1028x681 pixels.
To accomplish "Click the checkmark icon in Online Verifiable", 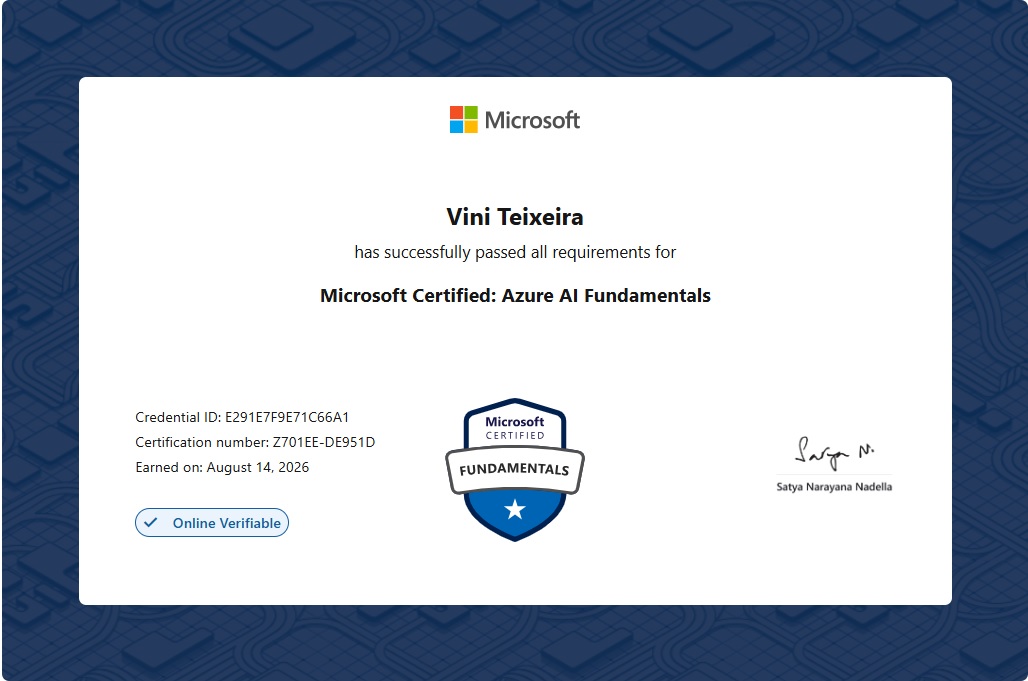I will click(x=151, y=522).
